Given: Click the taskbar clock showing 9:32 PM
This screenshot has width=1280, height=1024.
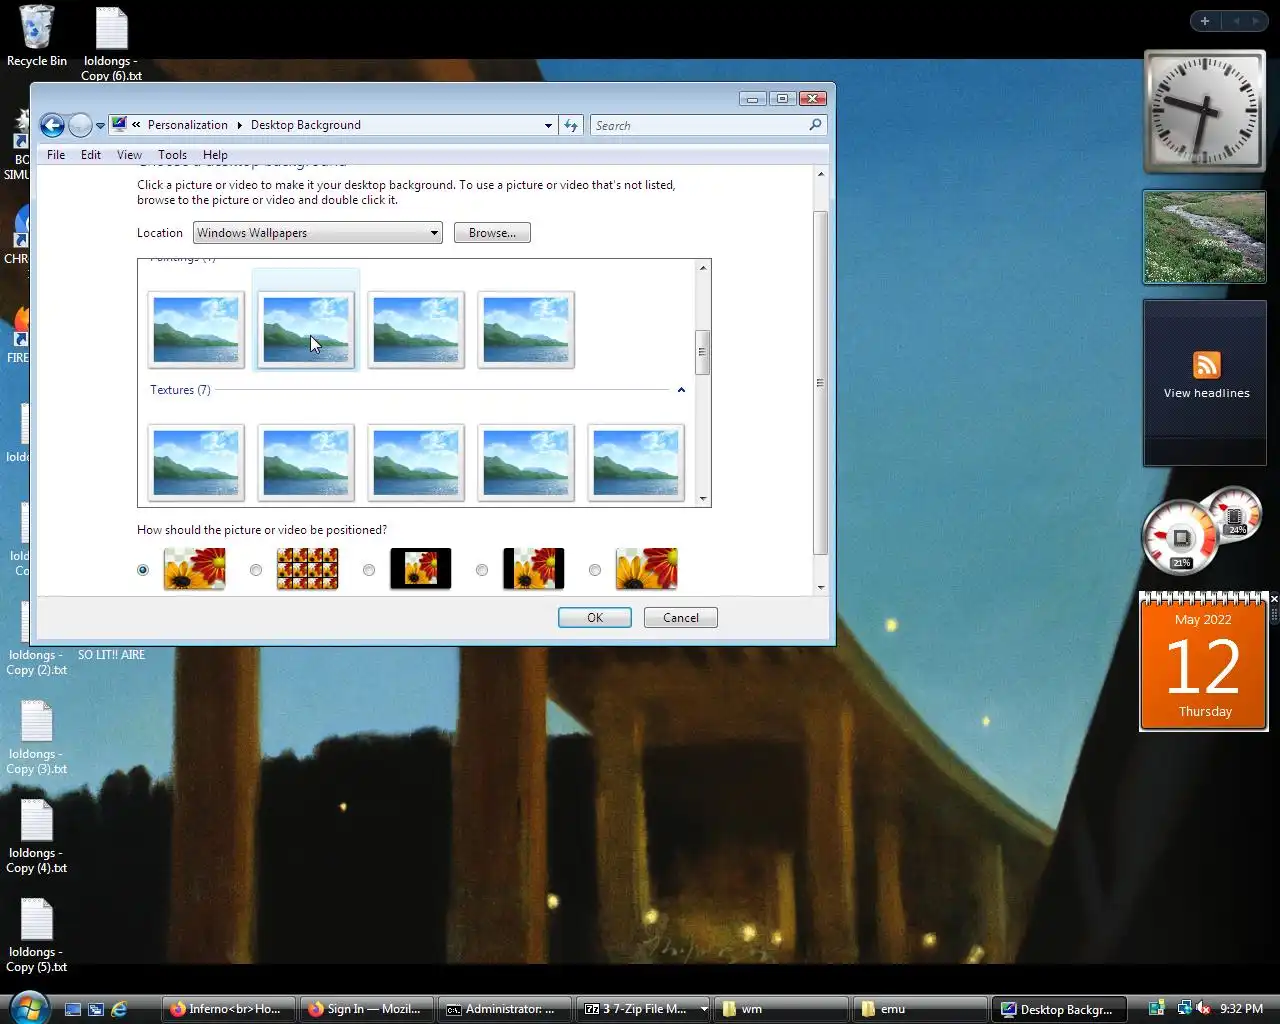Looking at the screenshot, I should tap(1241, 1009).
